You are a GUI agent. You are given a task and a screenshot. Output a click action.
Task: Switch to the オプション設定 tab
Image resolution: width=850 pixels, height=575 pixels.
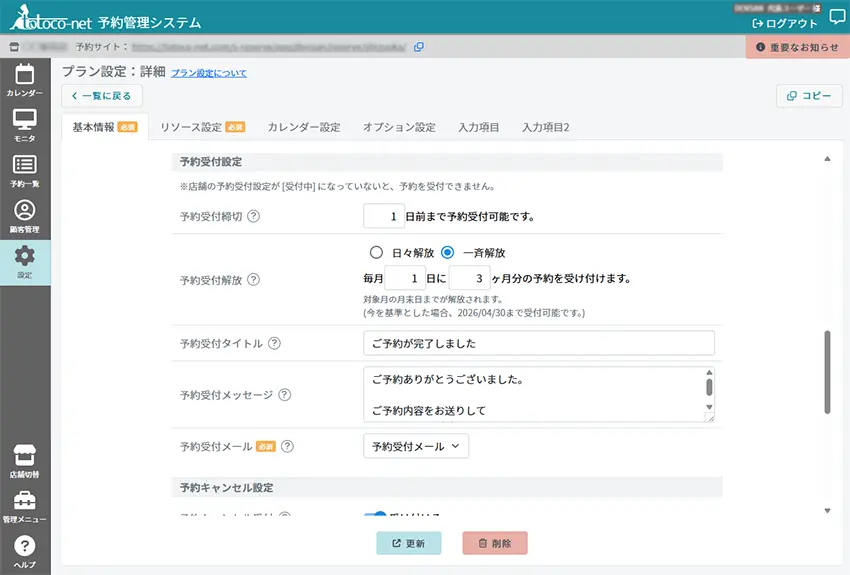point(399,127)
